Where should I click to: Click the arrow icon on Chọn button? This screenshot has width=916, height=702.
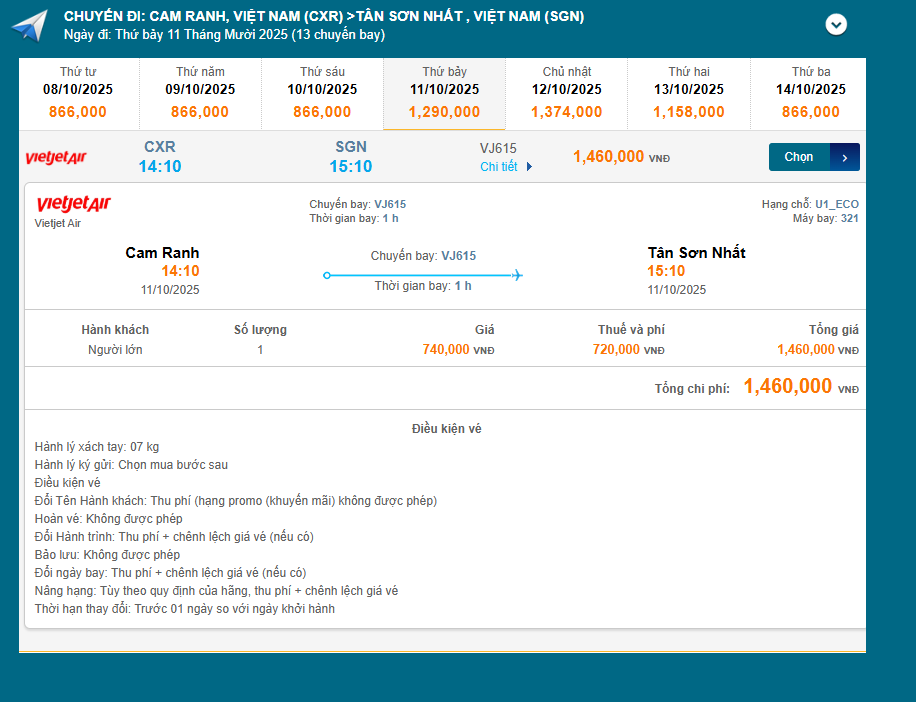845,157
